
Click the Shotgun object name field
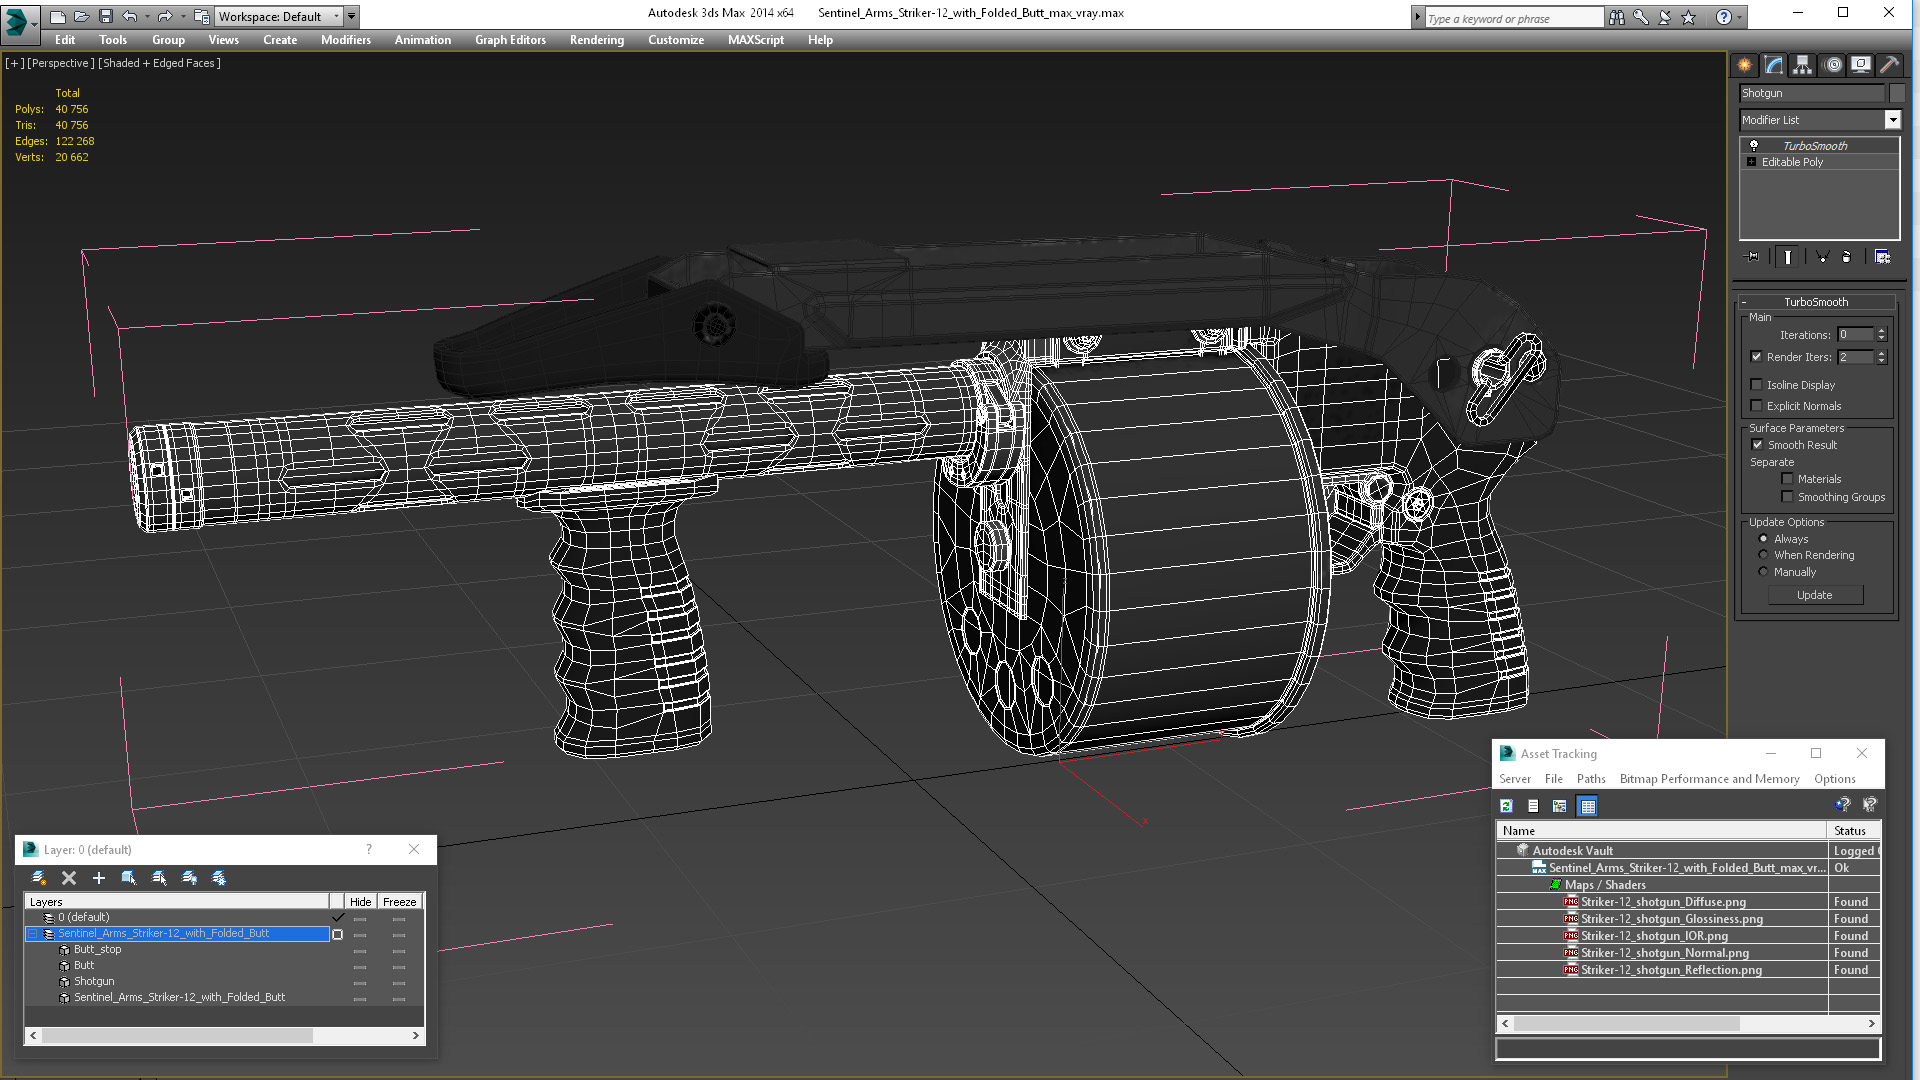(1812, 93)
